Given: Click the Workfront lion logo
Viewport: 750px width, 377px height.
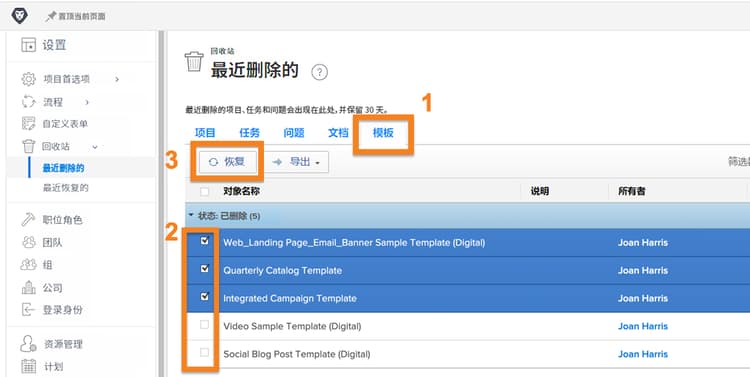Looking at the screenshot, I should (x=19, y=15).
